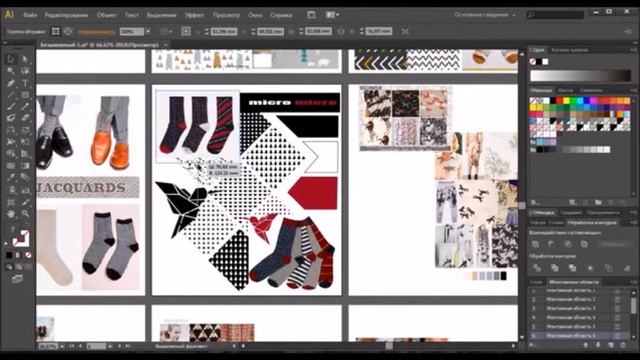Move artboard up with arrow button

click(586, 345)
